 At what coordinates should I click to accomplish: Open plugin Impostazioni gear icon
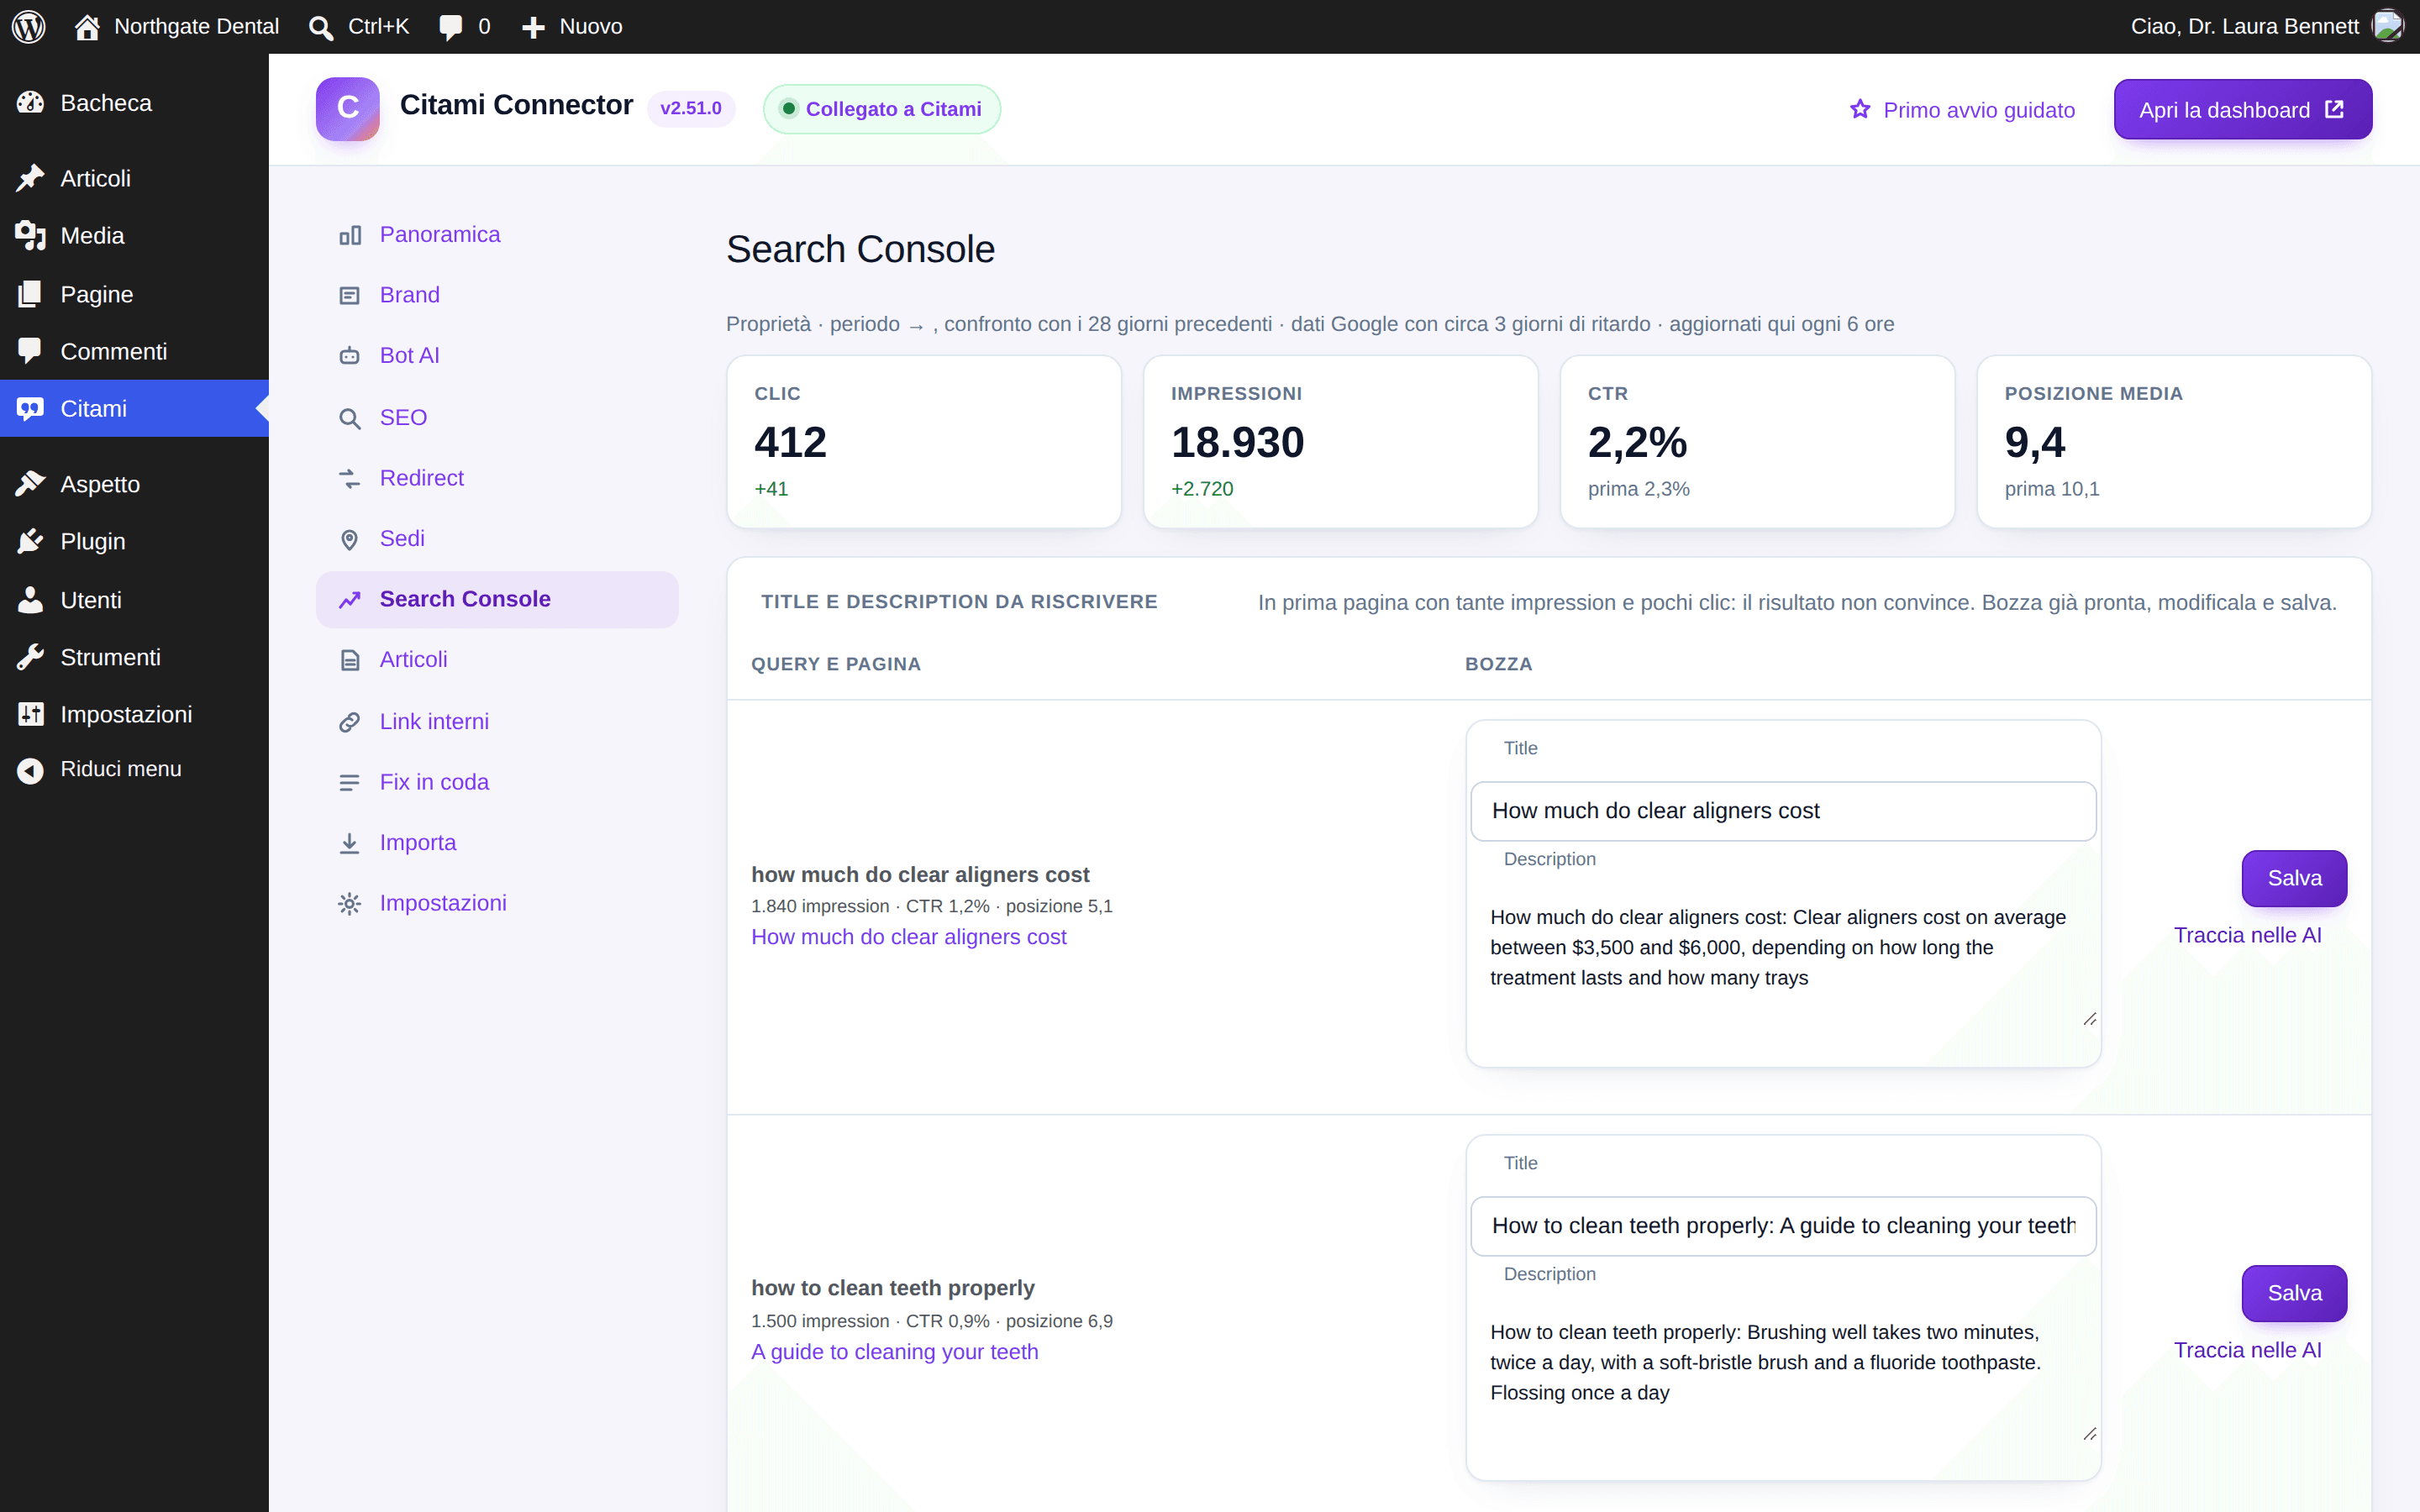click(x=349, y=904)
